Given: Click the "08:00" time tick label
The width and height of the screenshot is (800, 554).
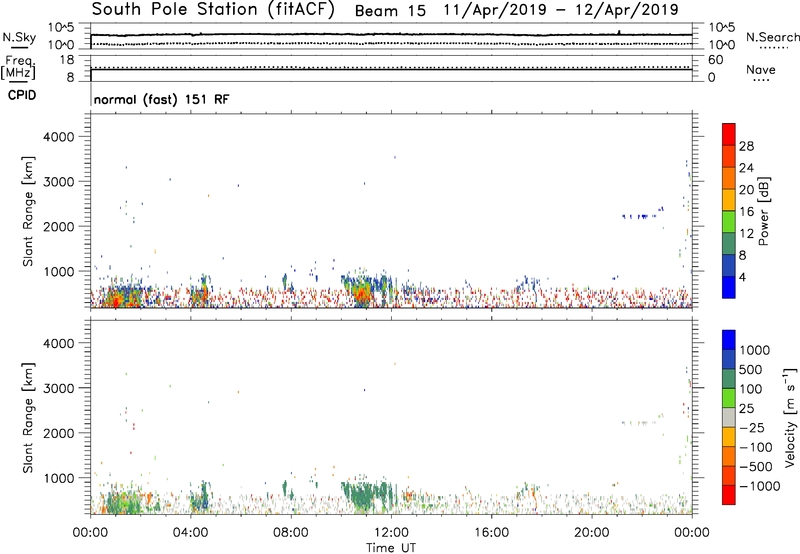Looking at the screenshot, I should 291,533.
